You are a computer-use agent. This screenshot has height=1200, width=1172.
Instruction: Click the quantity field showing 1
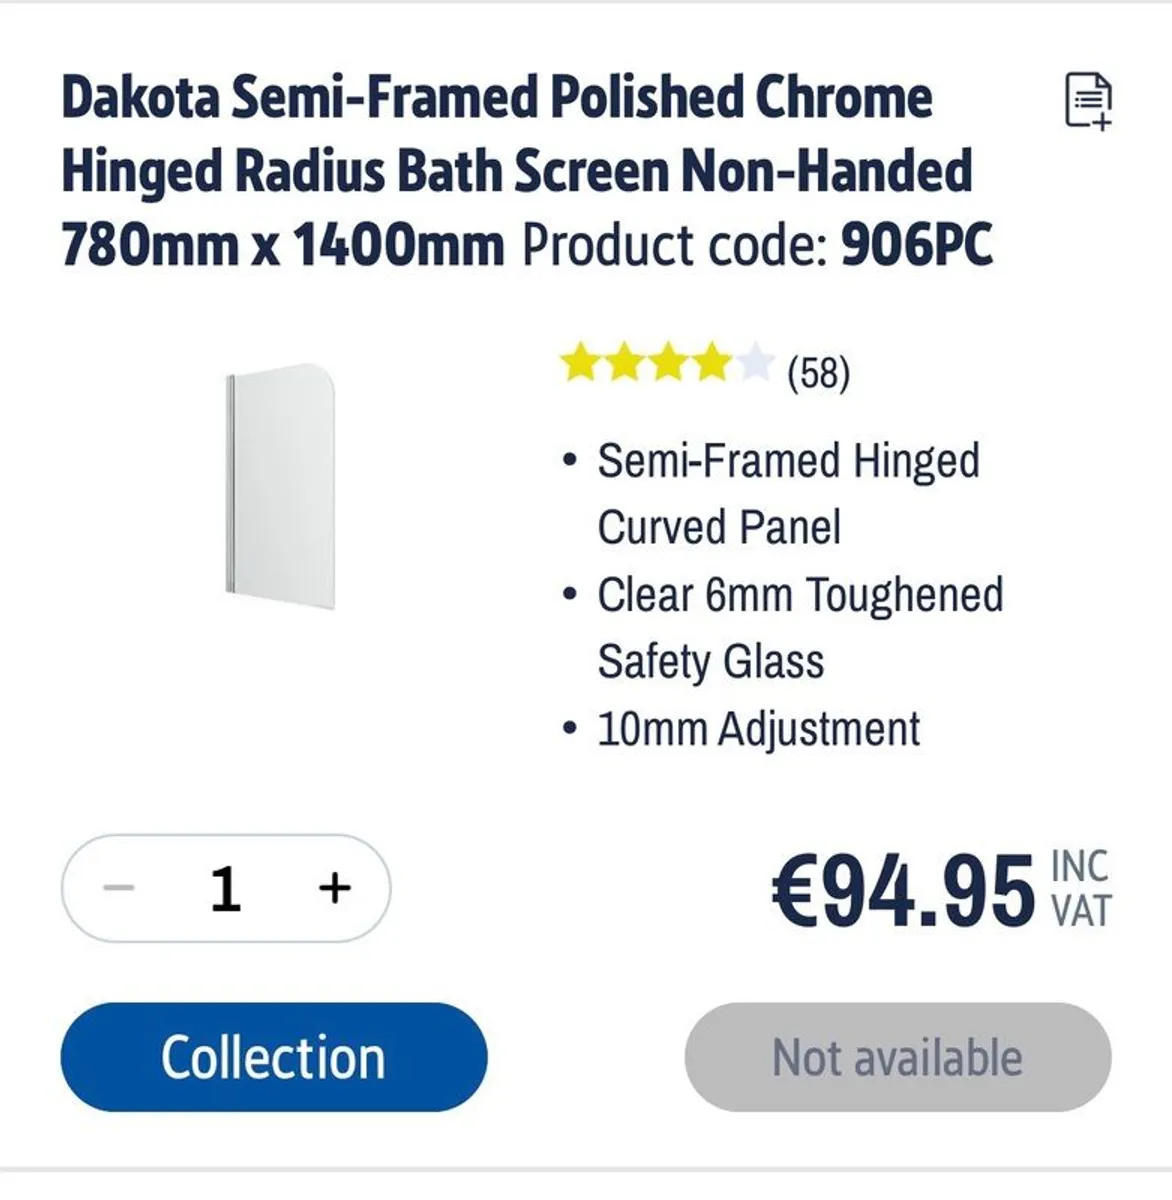[x=226, y=888]
